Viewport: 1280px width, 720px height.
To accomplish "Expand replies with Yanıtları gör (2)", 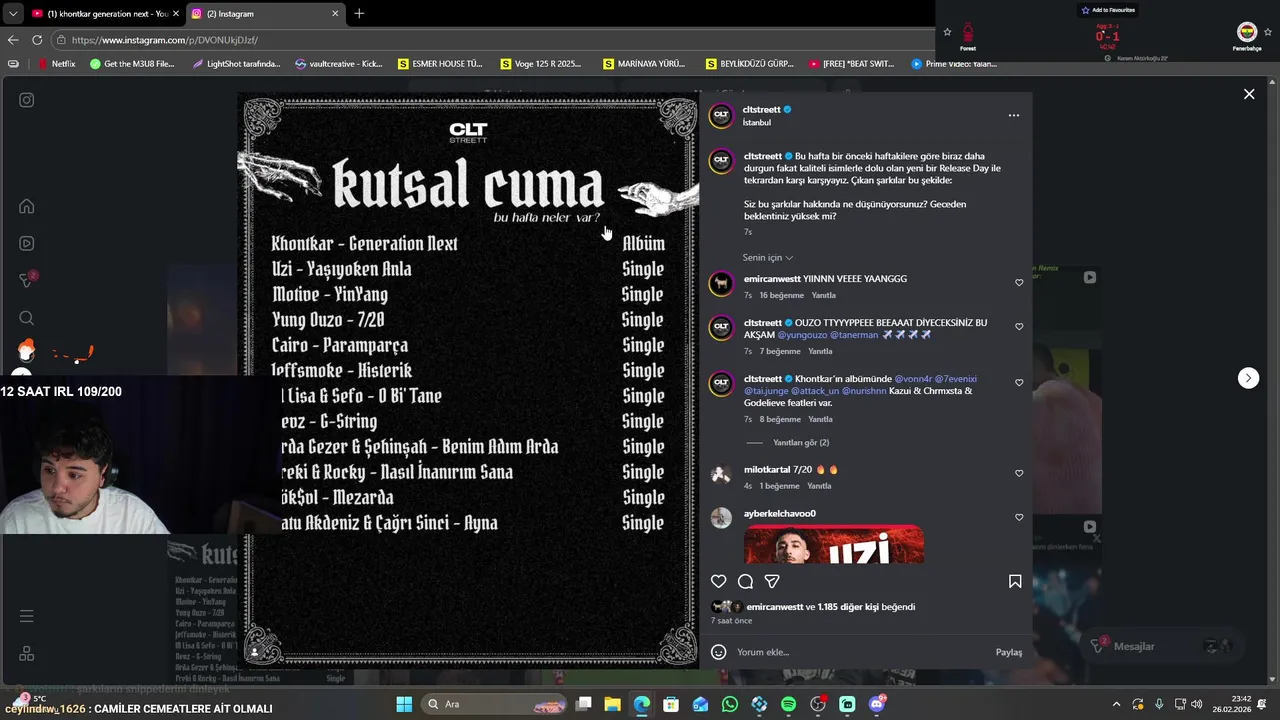I will pos(801,442).
